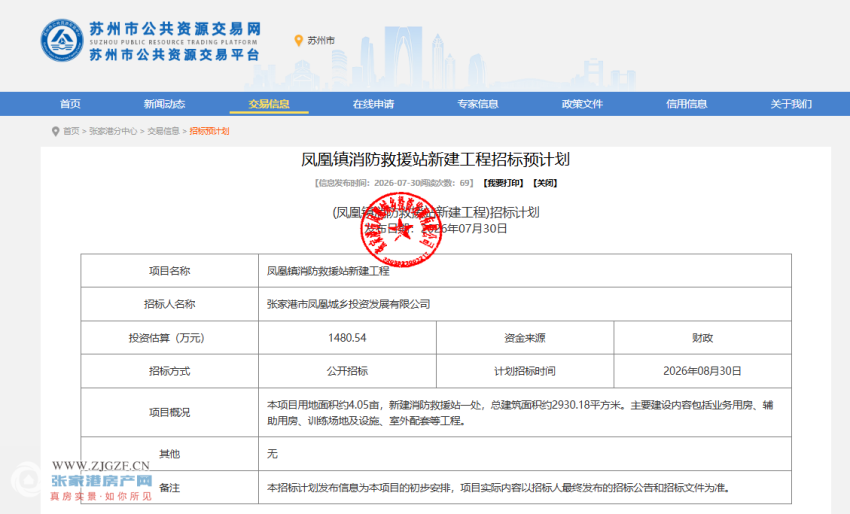The height and width of the screenshot is (514, 850).
Task: Select the 苏州市 city label
Action: [321, 41]
